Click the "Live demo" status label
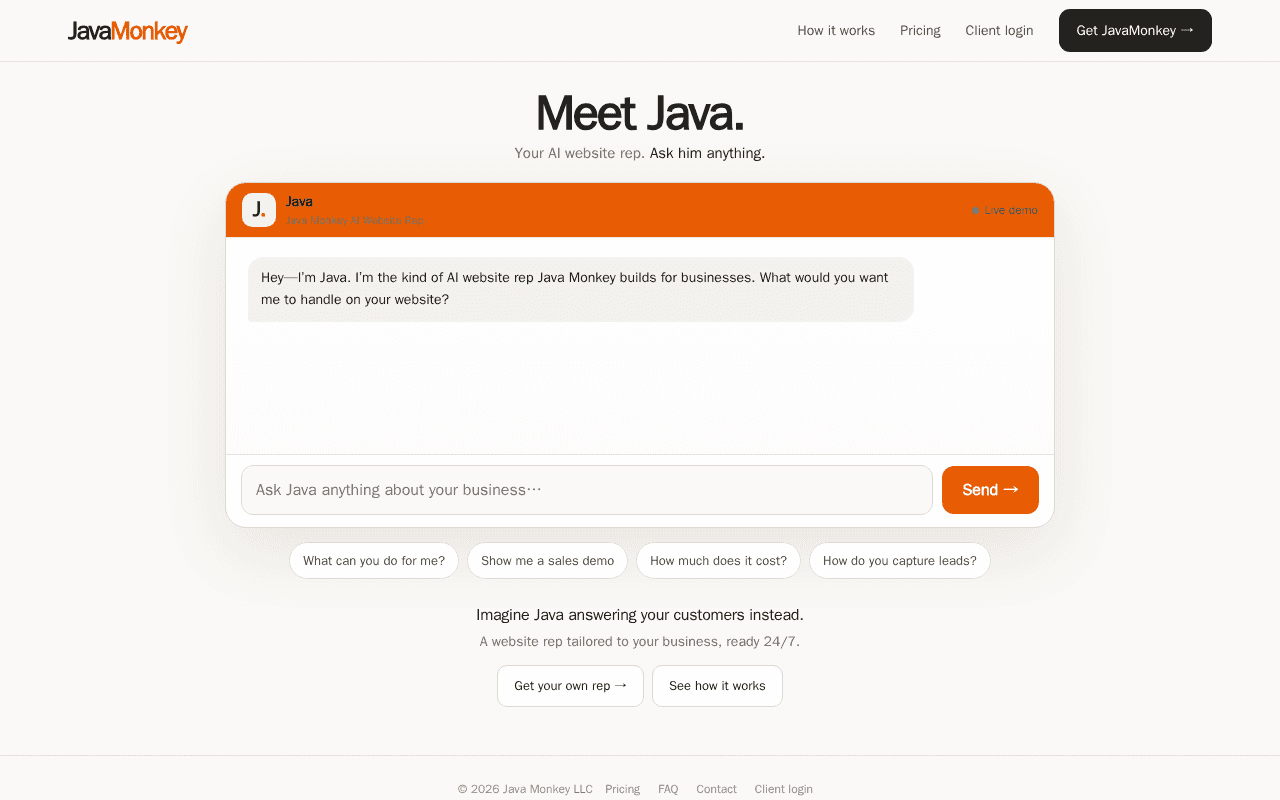Image resolution: width=1280 pixels, height=800 pixels. (1004, 210)
